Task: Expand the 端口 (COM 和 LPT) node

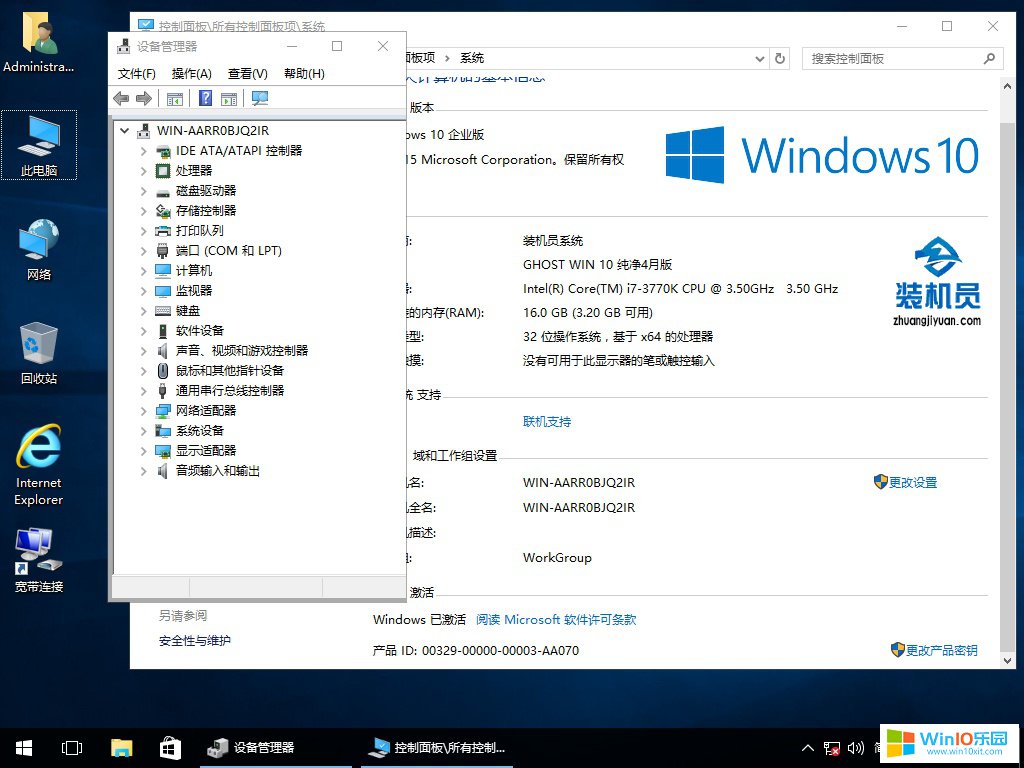Action: (x=143, y=251)
